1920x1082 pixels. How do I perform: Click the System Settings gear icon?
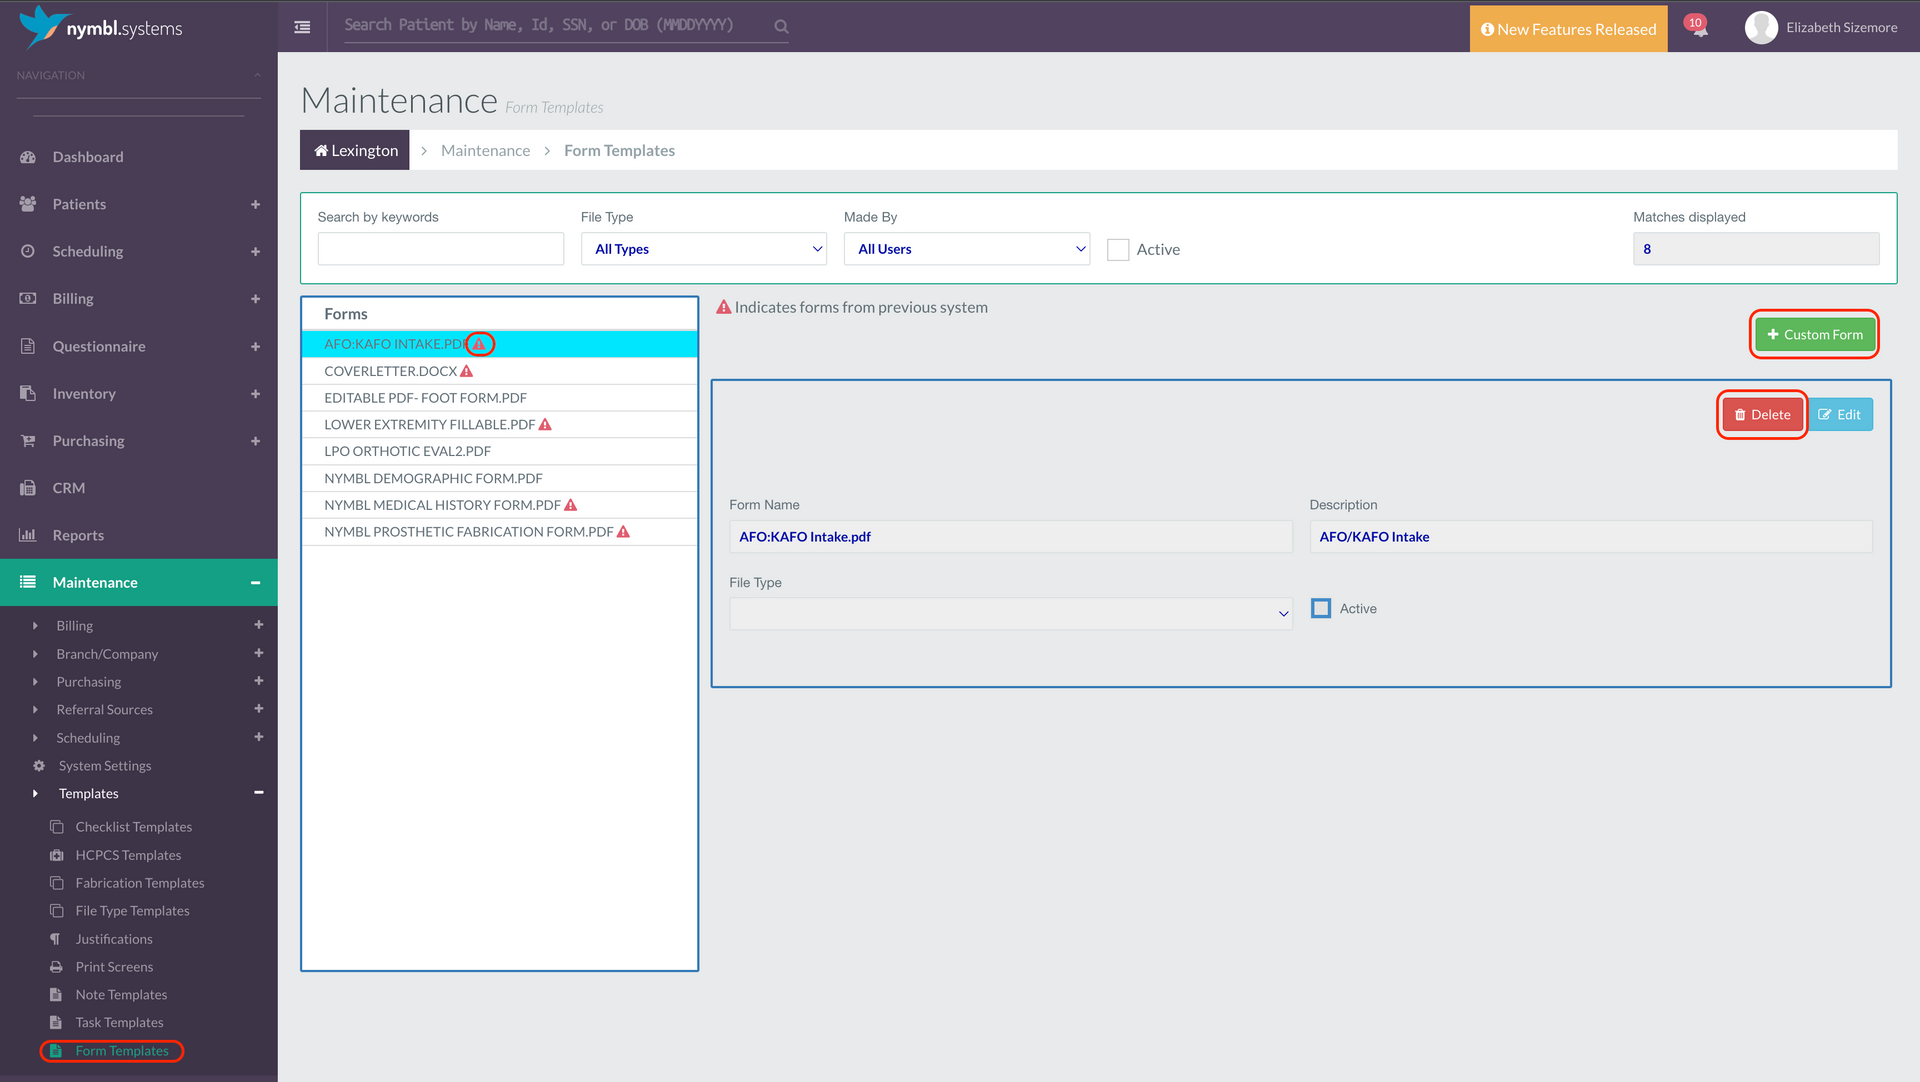pos(39,766)
